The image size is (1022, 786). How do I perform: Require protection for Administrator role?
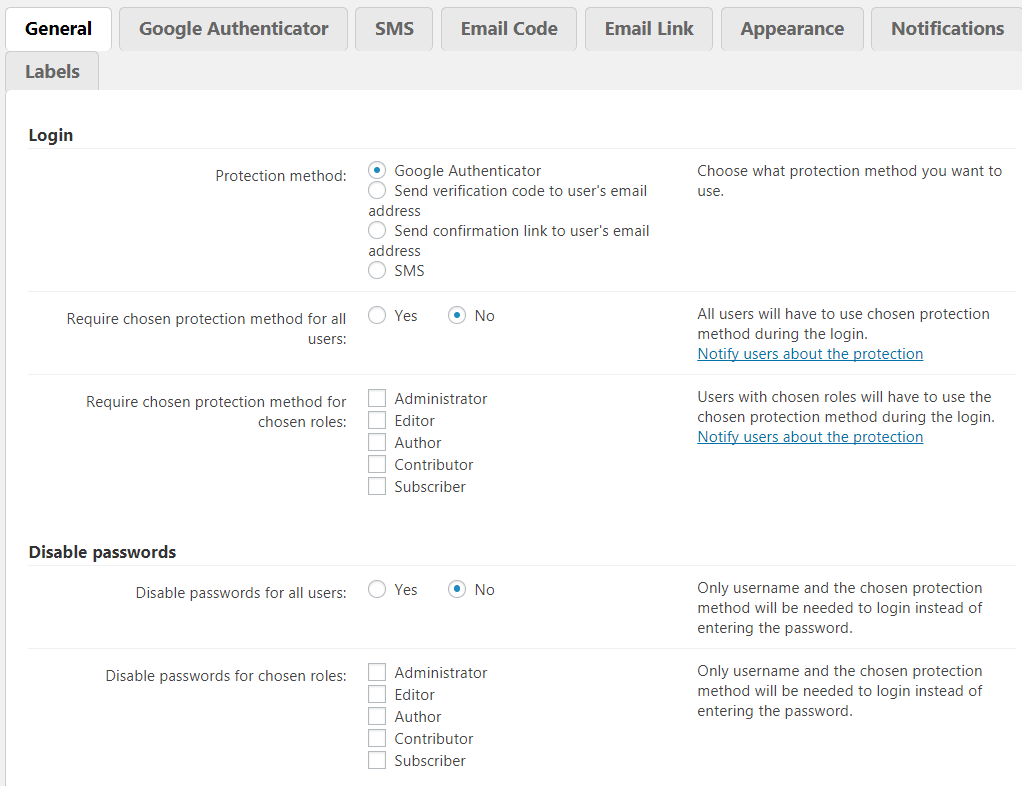[x=377, y=399]
